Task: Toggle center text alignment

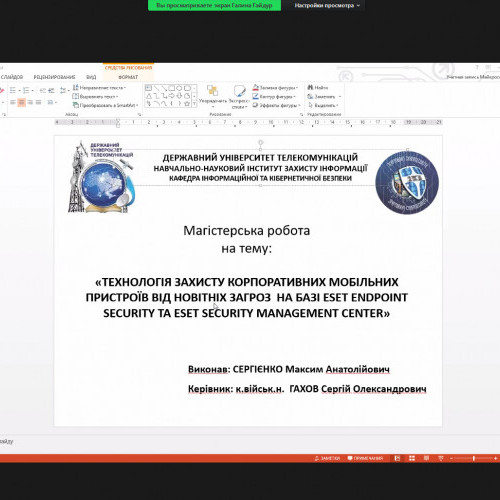Action: pos(21,102)
